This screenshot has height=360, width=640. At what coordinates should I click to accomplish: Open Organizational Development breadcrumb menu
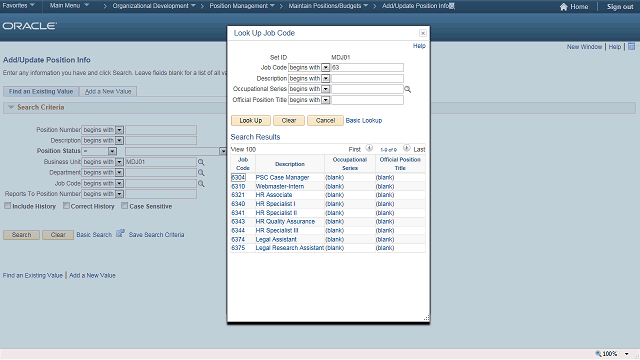coord(154,6)
